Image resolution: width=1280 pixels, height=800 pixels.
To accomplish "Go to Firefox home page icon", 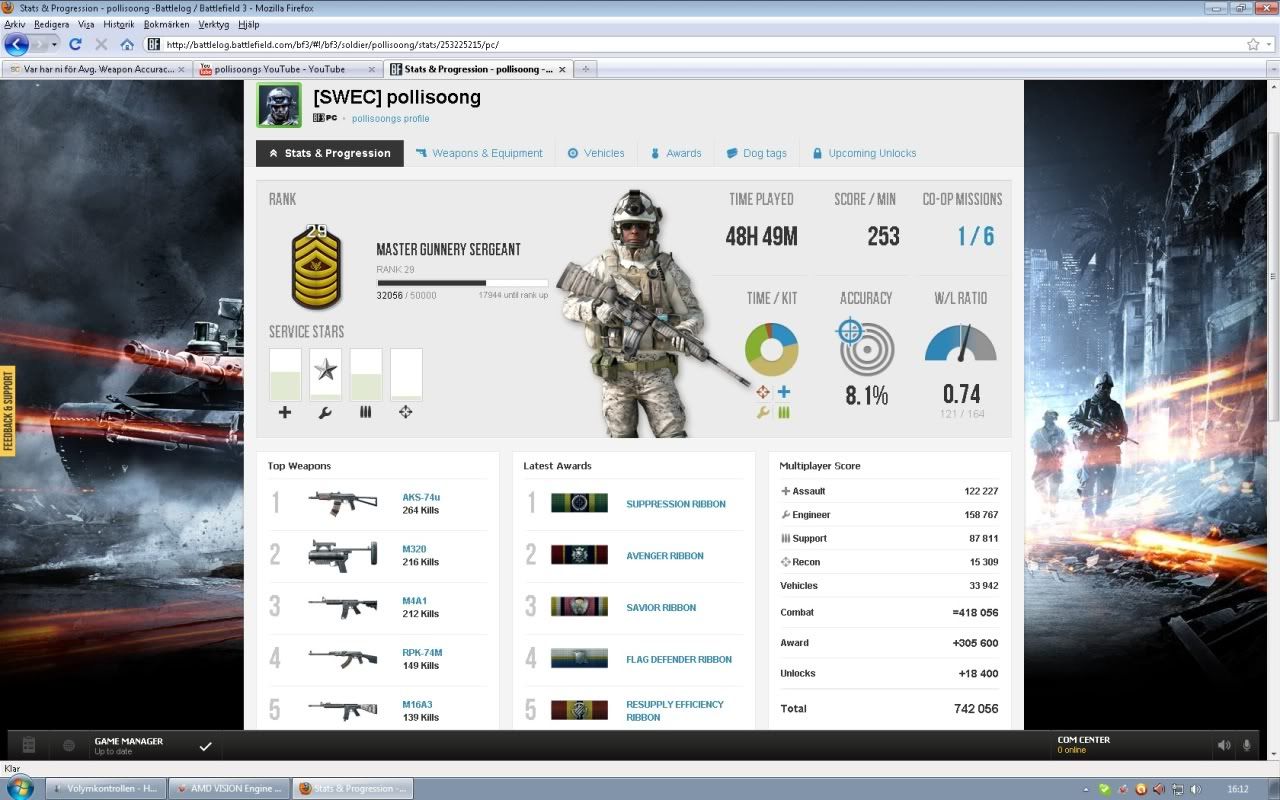I will point(127,44).
